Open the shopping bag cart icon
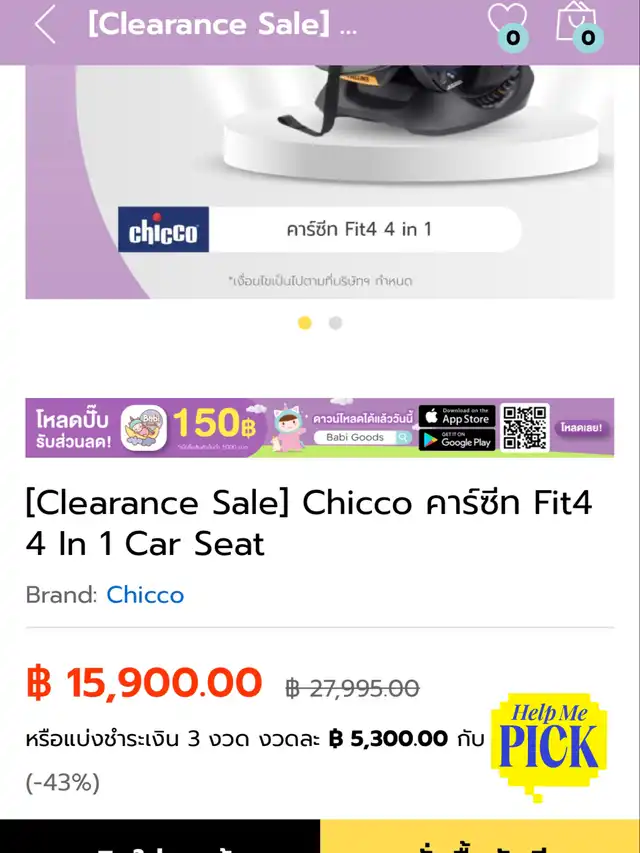 coord(578,23)
